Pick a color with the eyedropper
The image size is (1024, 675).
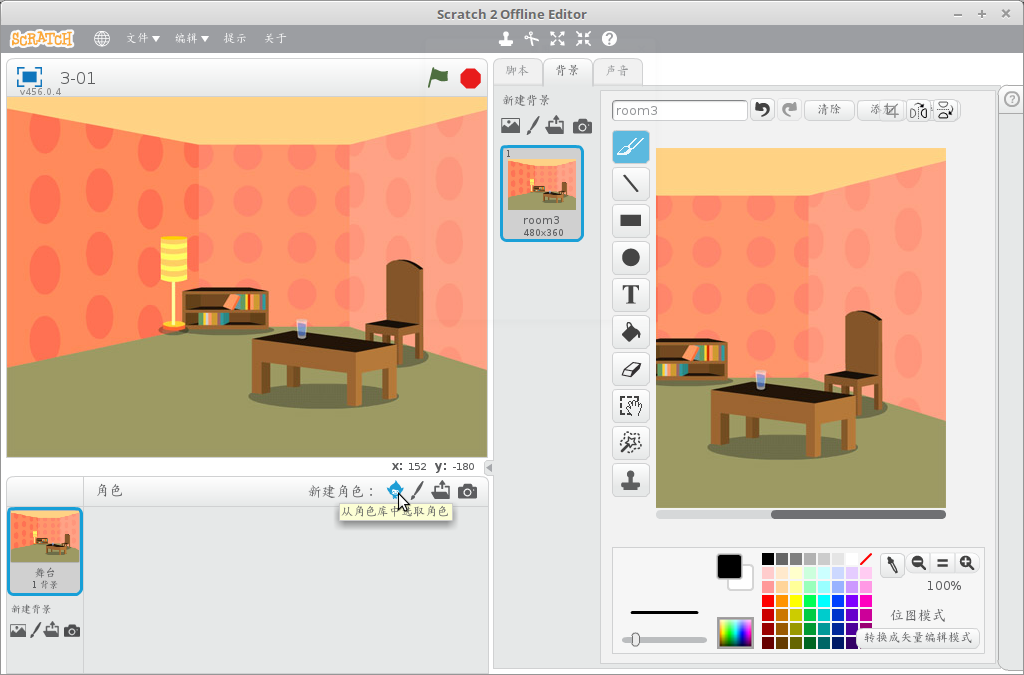click(x=891, y=564)
